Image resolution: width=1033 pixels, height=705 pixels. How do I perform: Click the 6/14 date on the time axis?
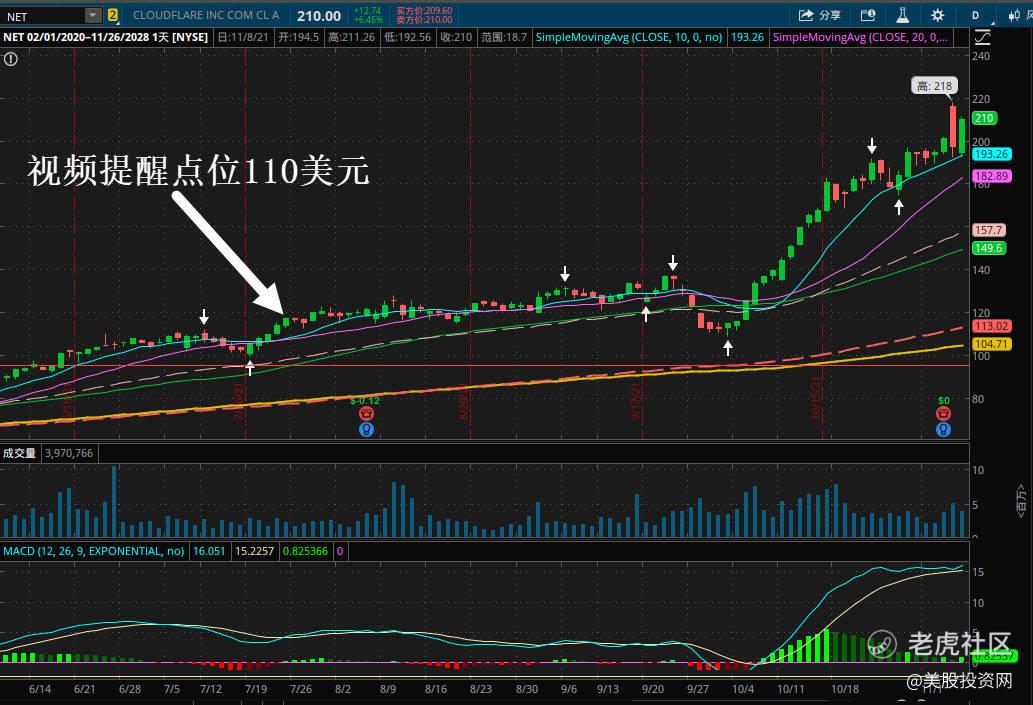40,689
